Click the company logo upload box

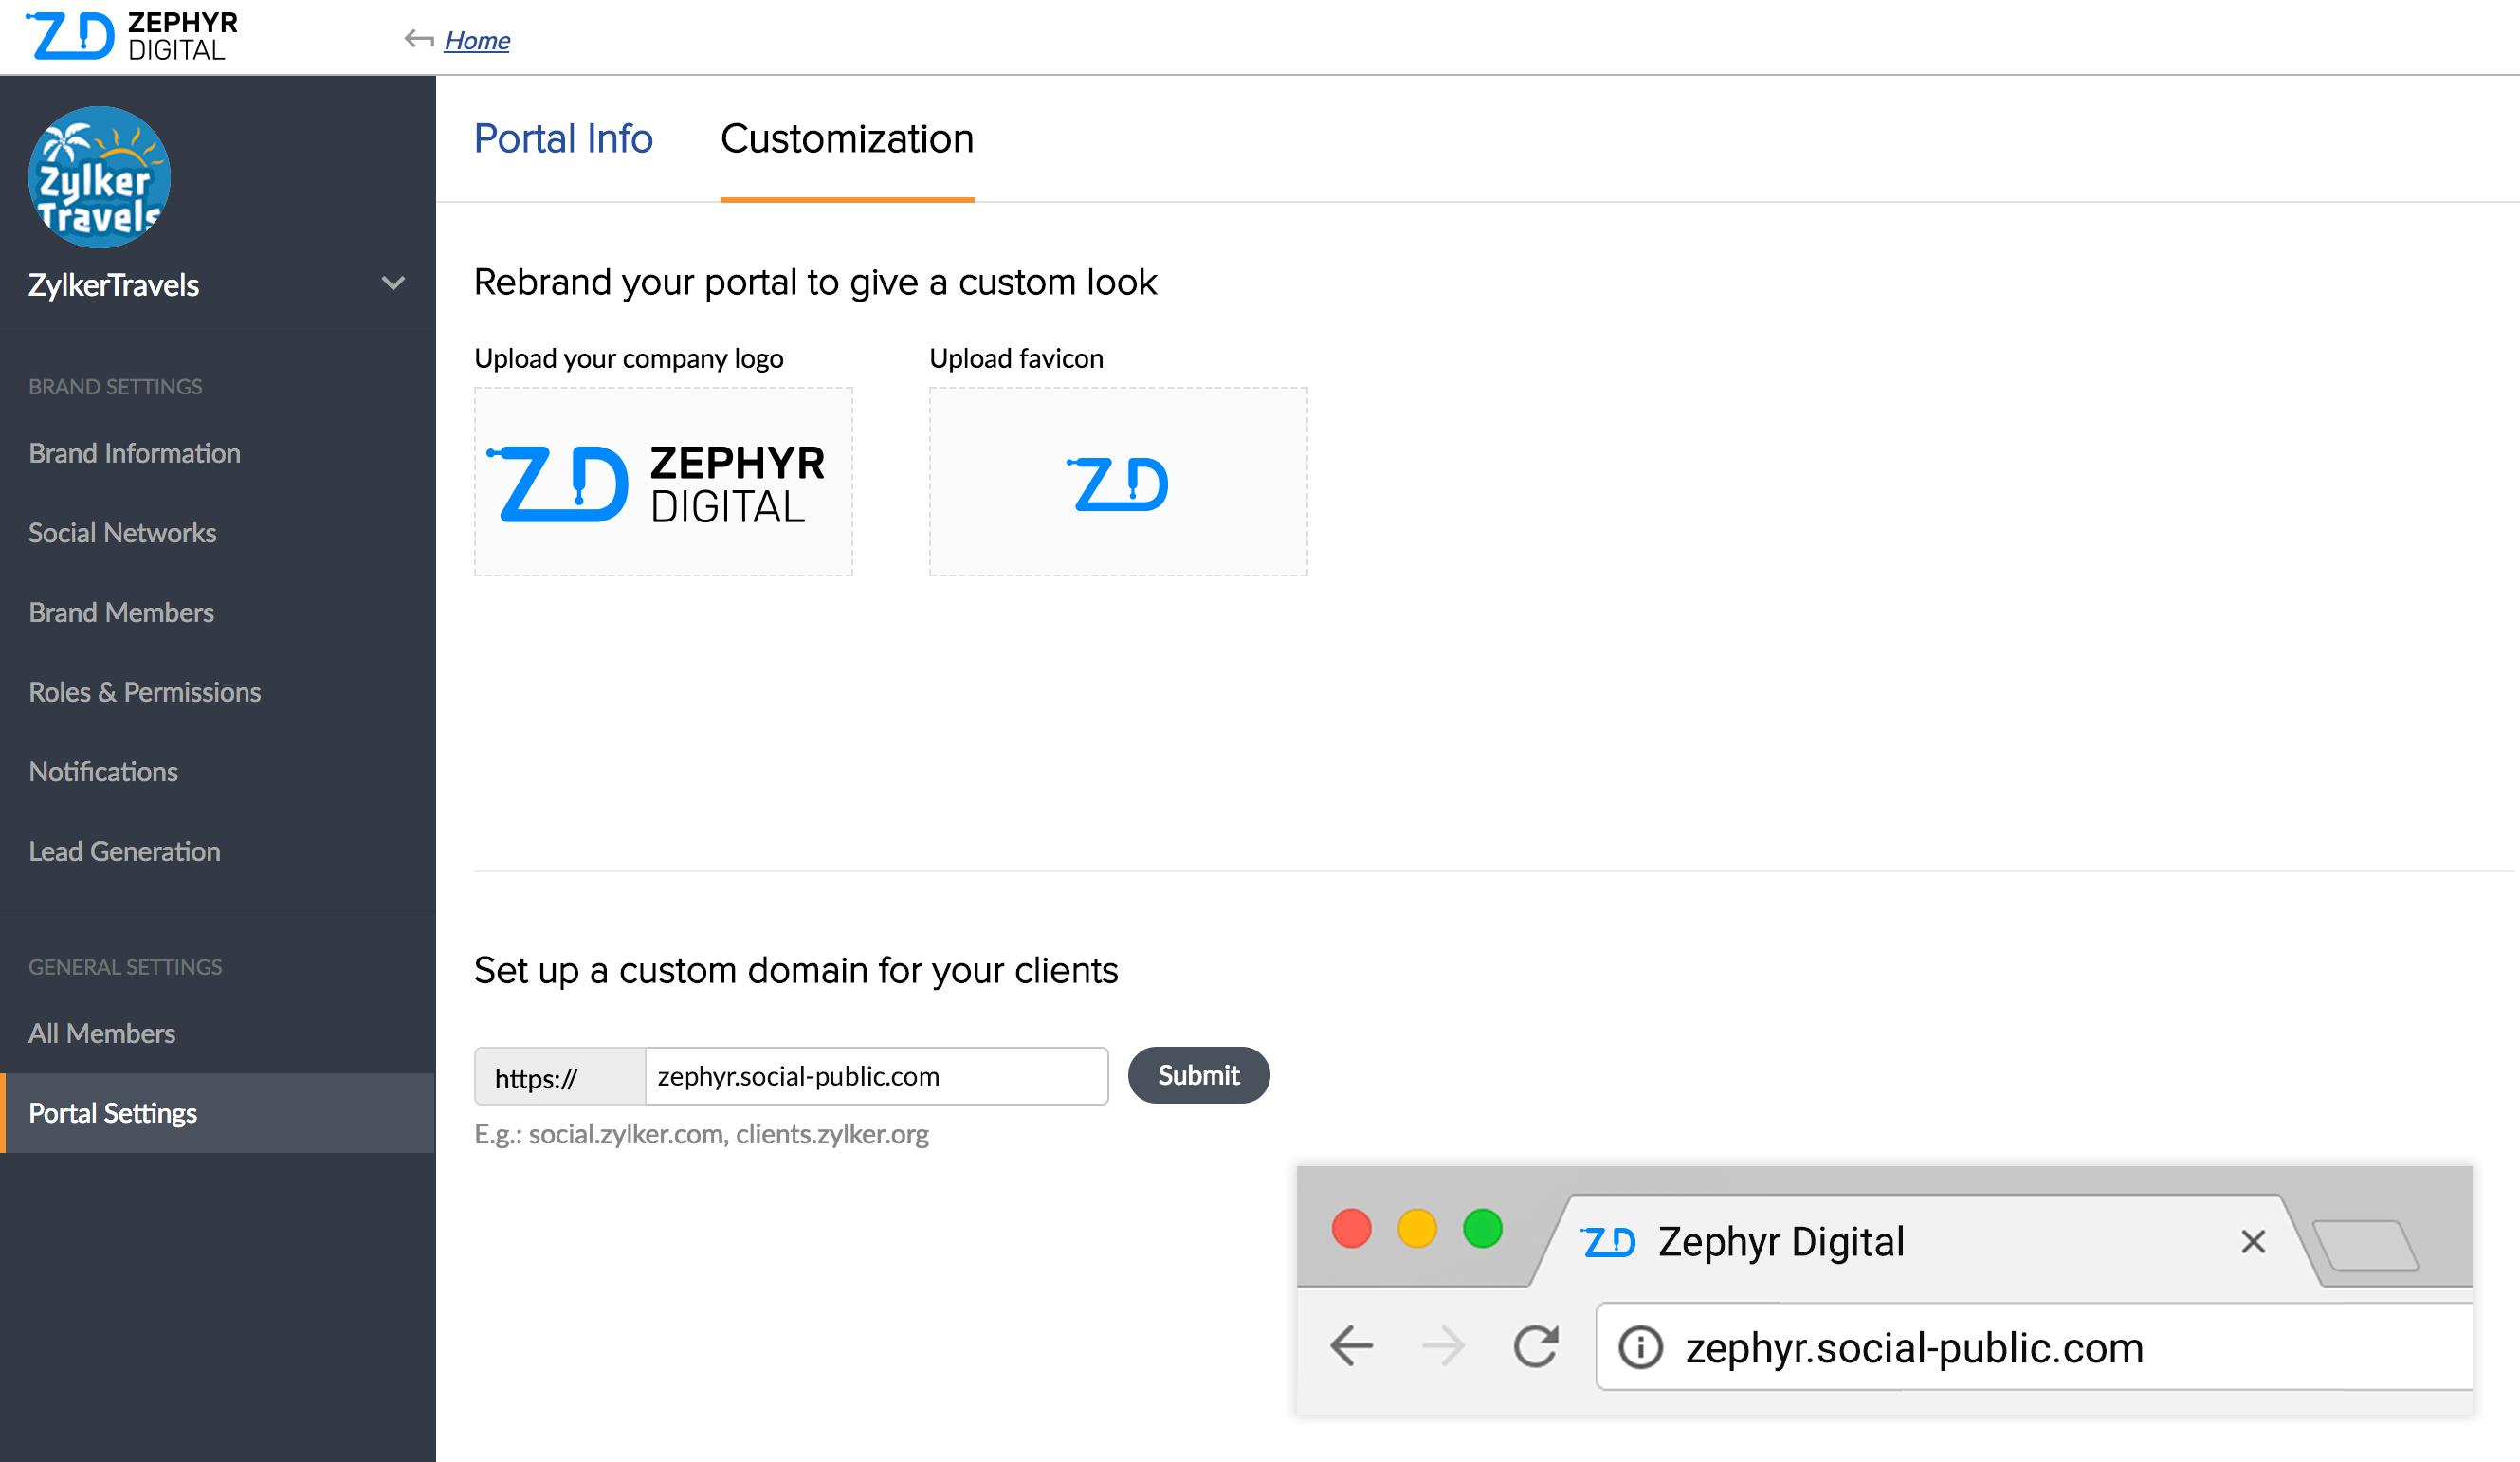pos(664,482)
